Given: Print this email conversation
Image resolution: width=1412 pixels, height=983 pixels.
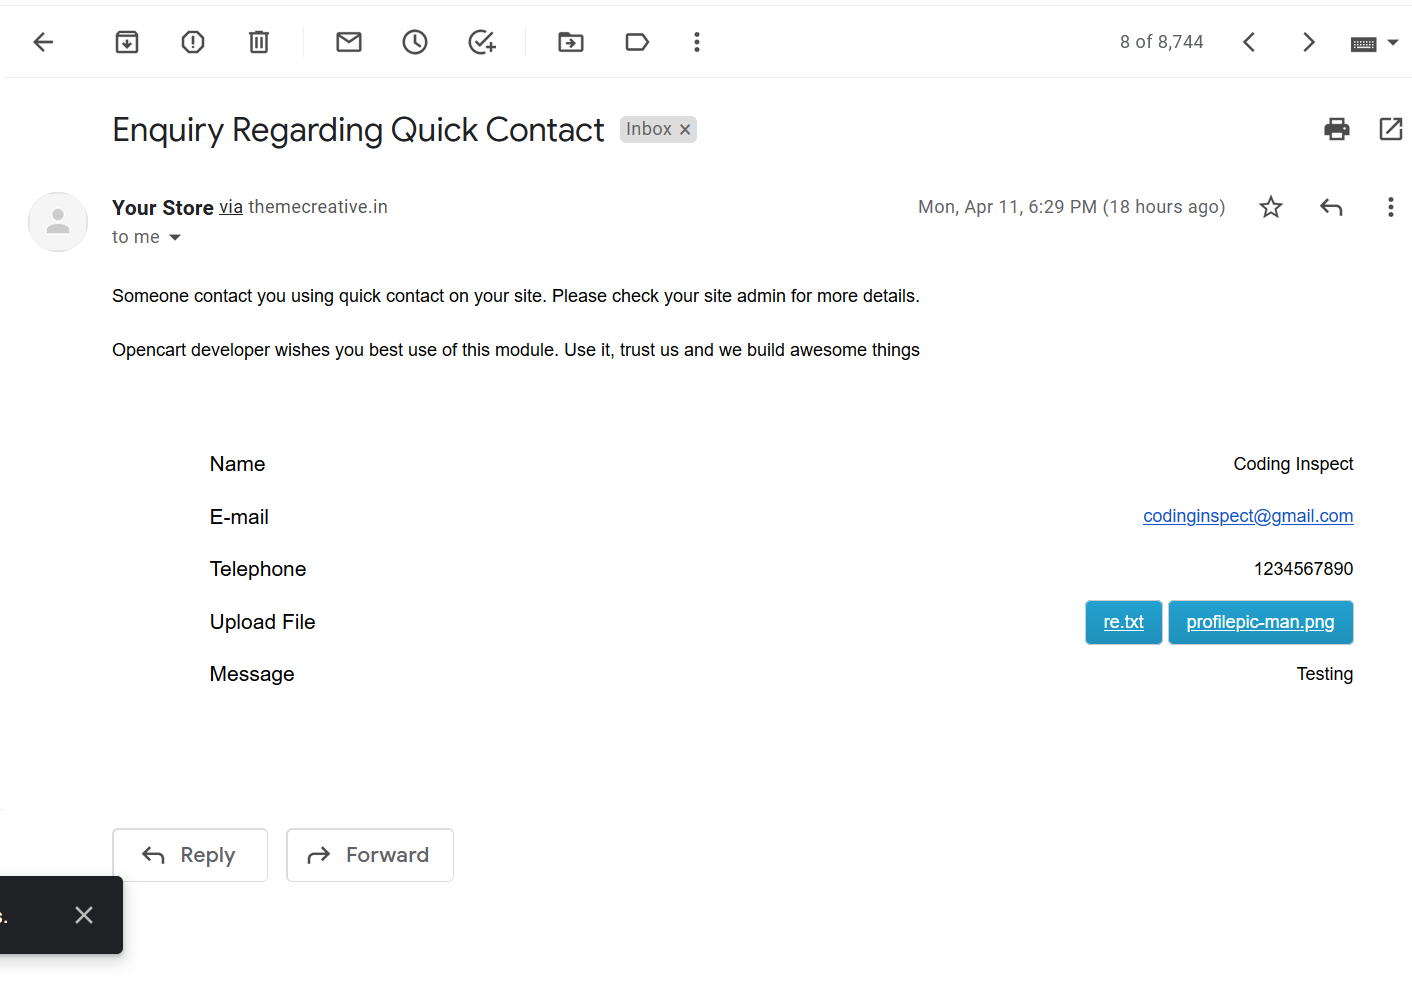Looking at the screenshot, I should point(1337,129).
